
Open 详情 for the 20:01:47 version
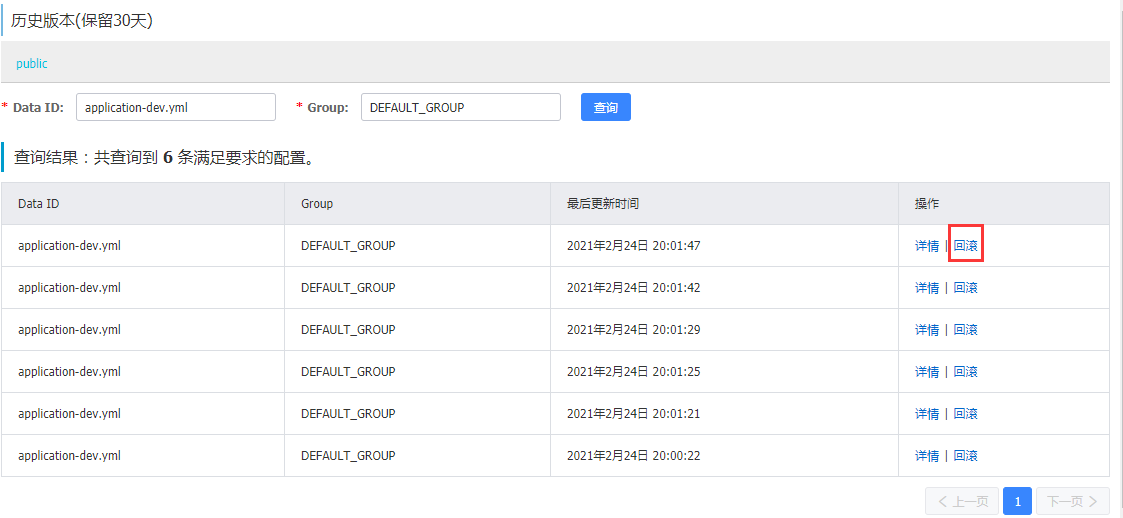[927, 246]
